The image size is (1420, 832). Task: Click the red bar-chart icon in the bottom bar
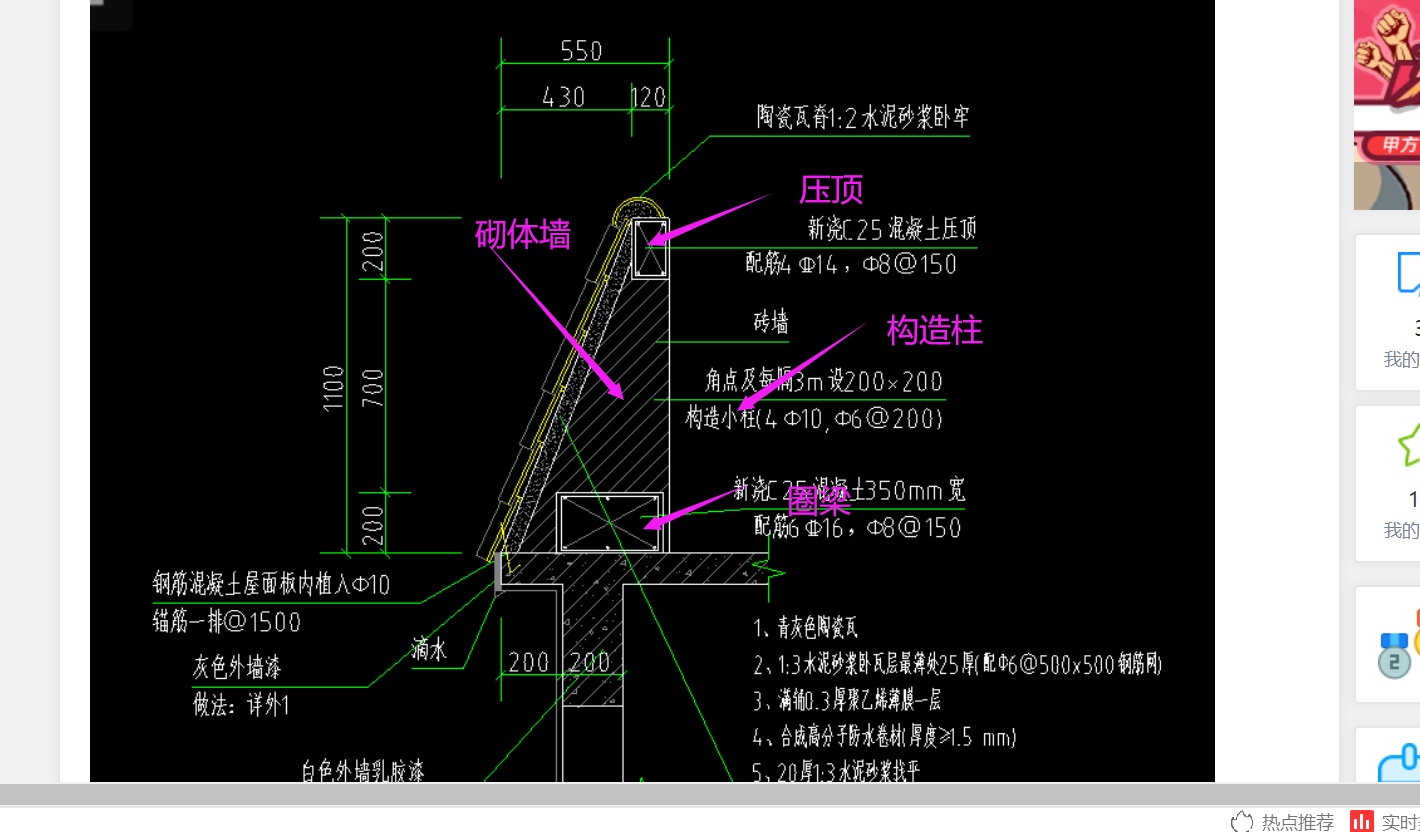pos(1361,821)
